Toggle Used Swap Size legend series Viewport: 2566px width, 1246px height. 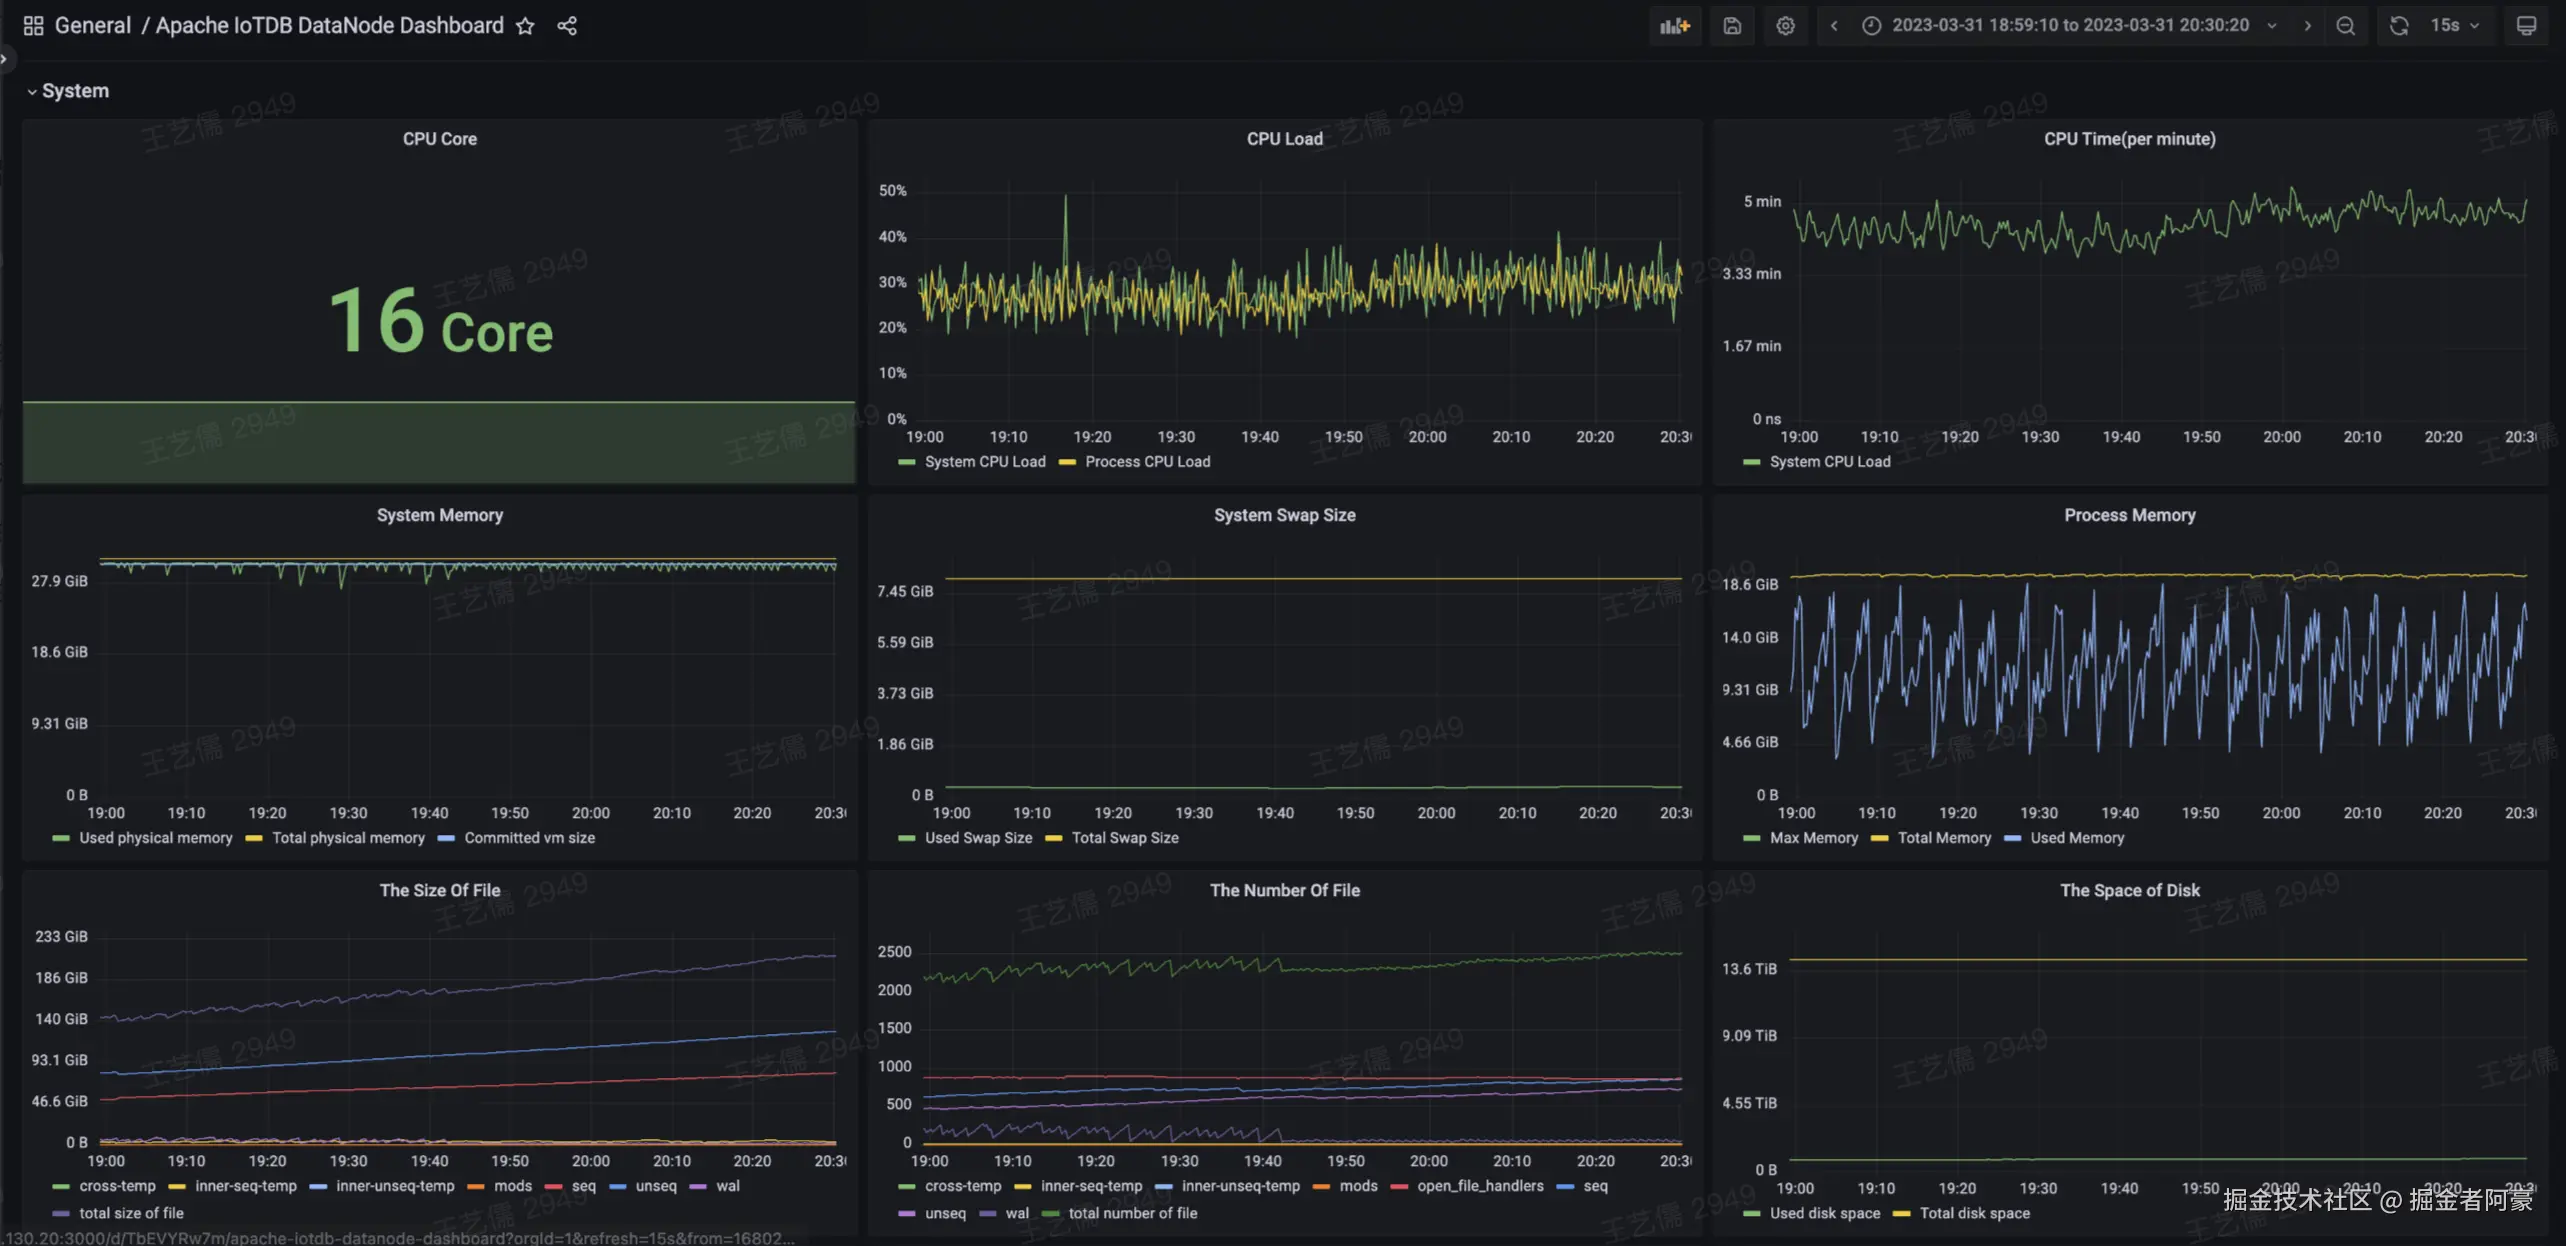(977, 838)
